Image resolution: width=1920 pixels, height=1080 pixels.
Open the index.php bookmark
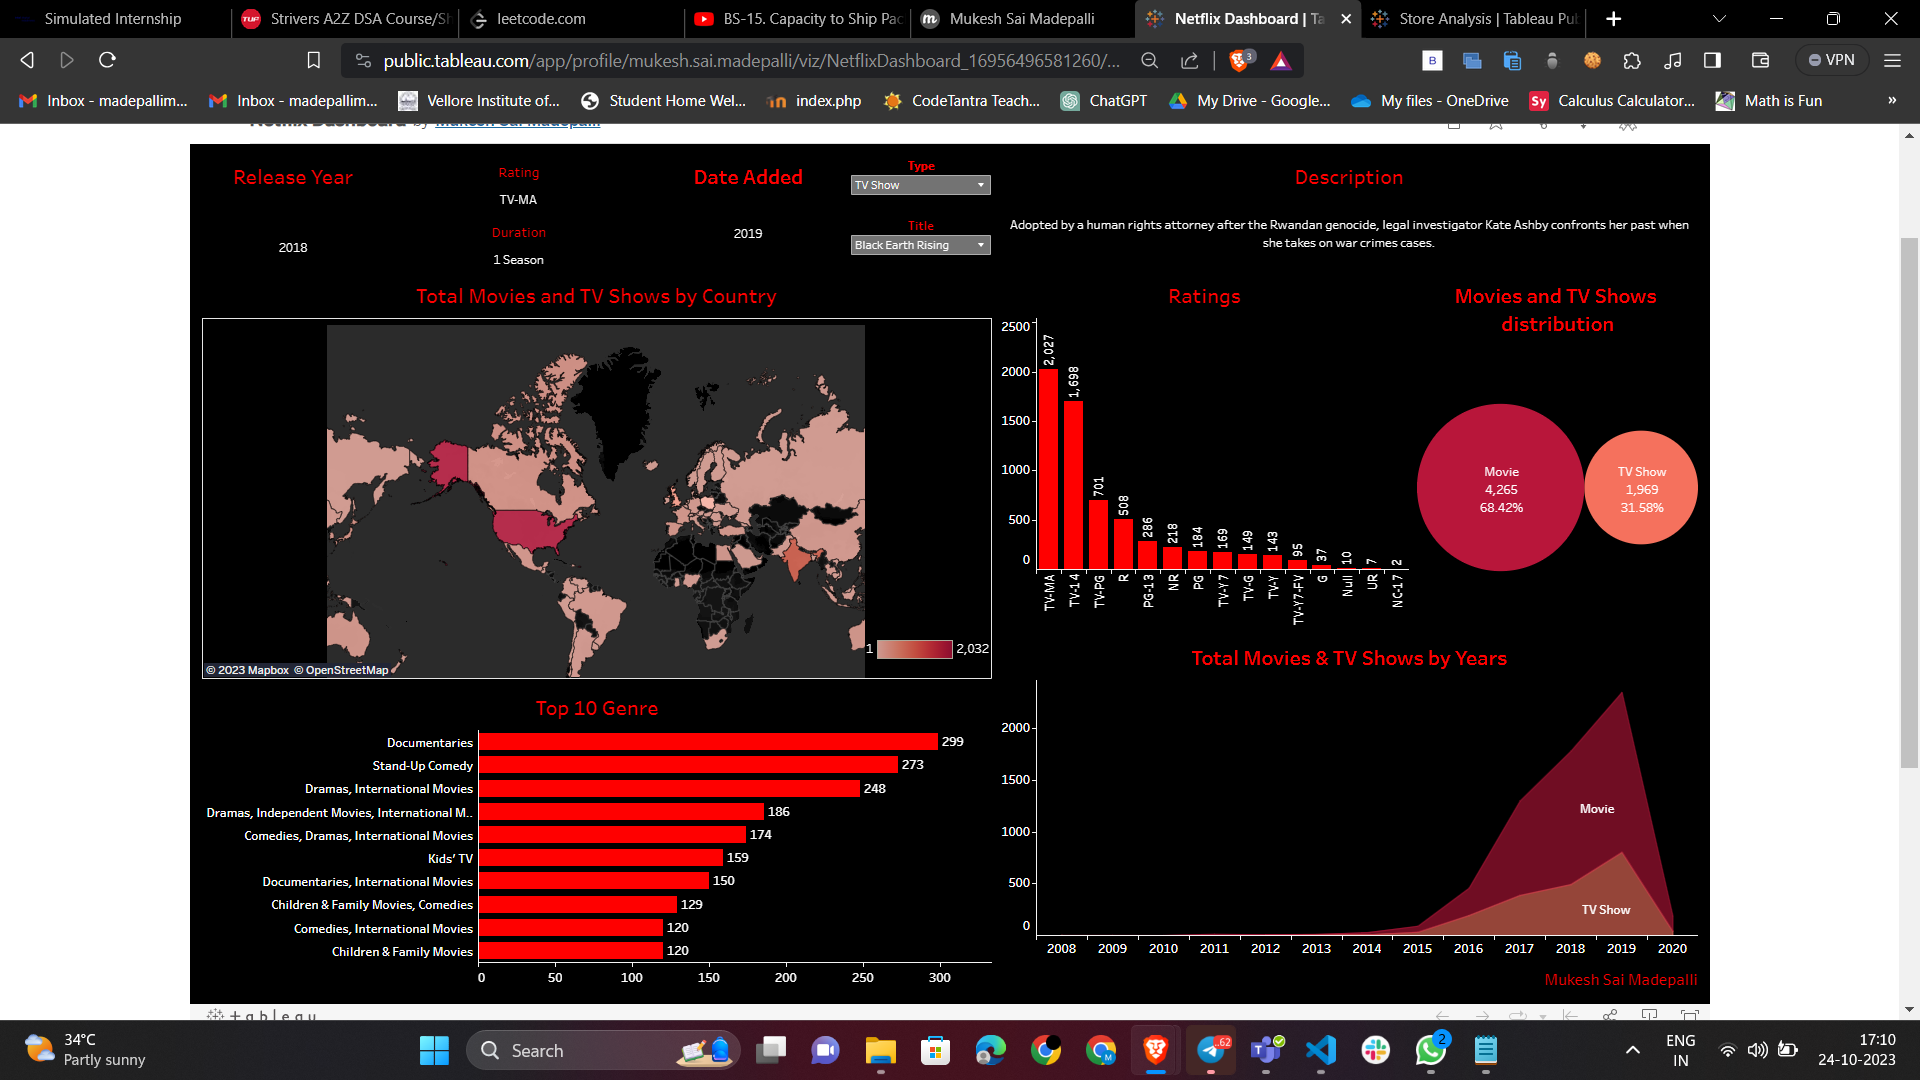coord(814,100)
